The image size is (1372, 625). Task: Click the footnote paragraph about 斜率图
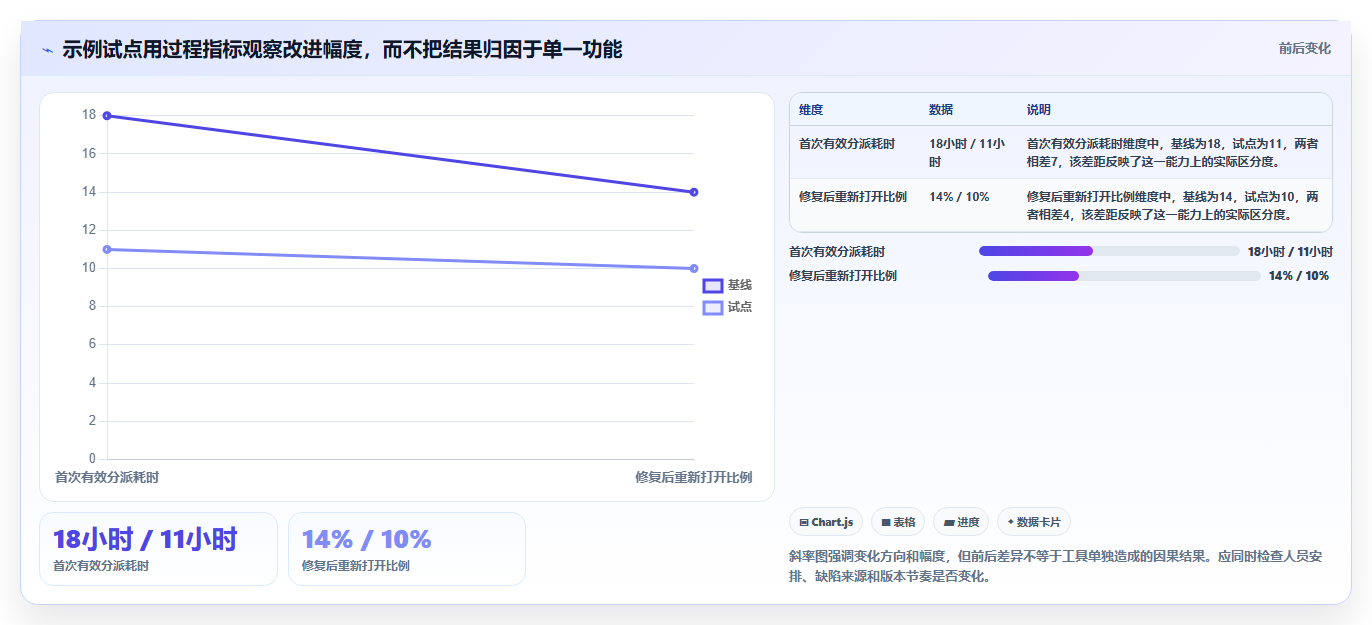(x=1056, y=566)
